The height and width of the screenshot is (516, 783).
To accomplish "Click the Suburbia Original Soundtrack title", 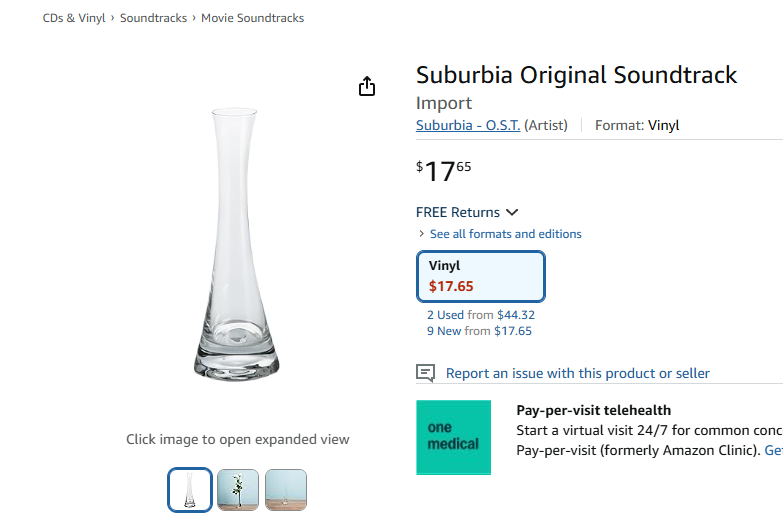I will point(576,75).
